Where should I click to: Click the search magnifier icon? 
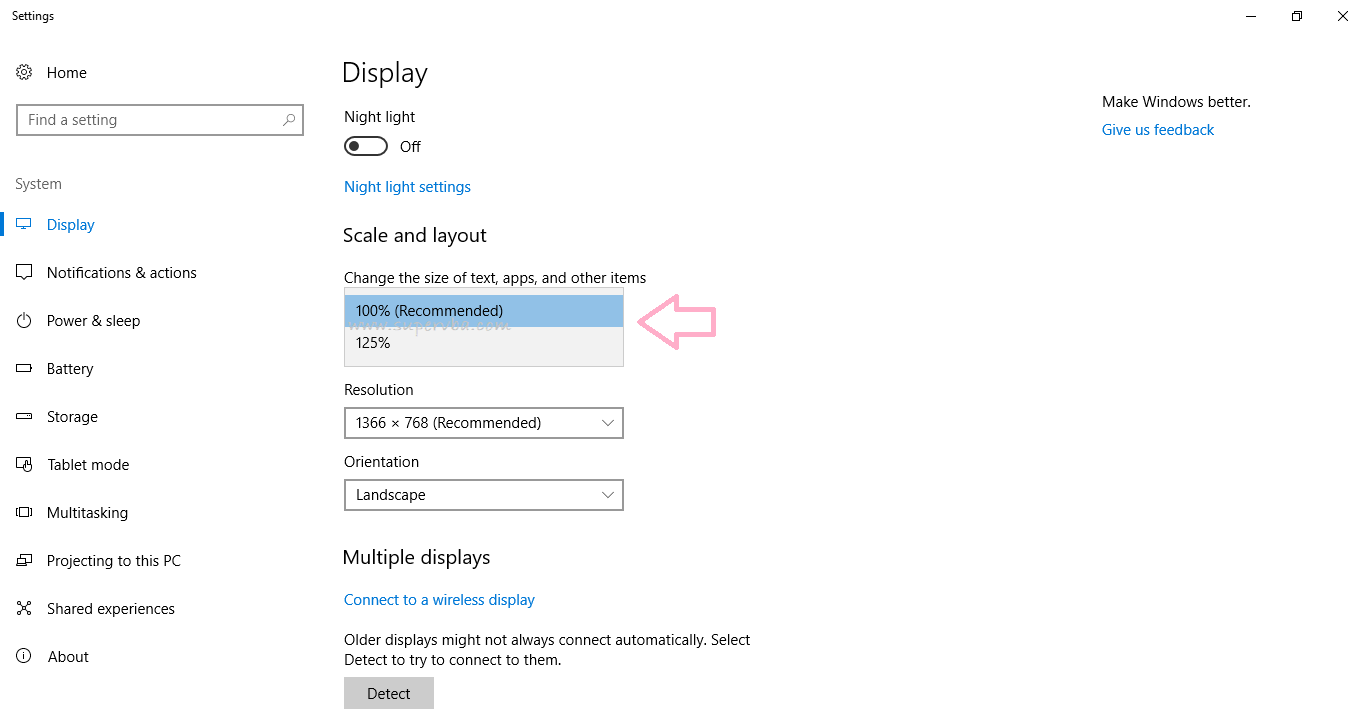point(289,120)
